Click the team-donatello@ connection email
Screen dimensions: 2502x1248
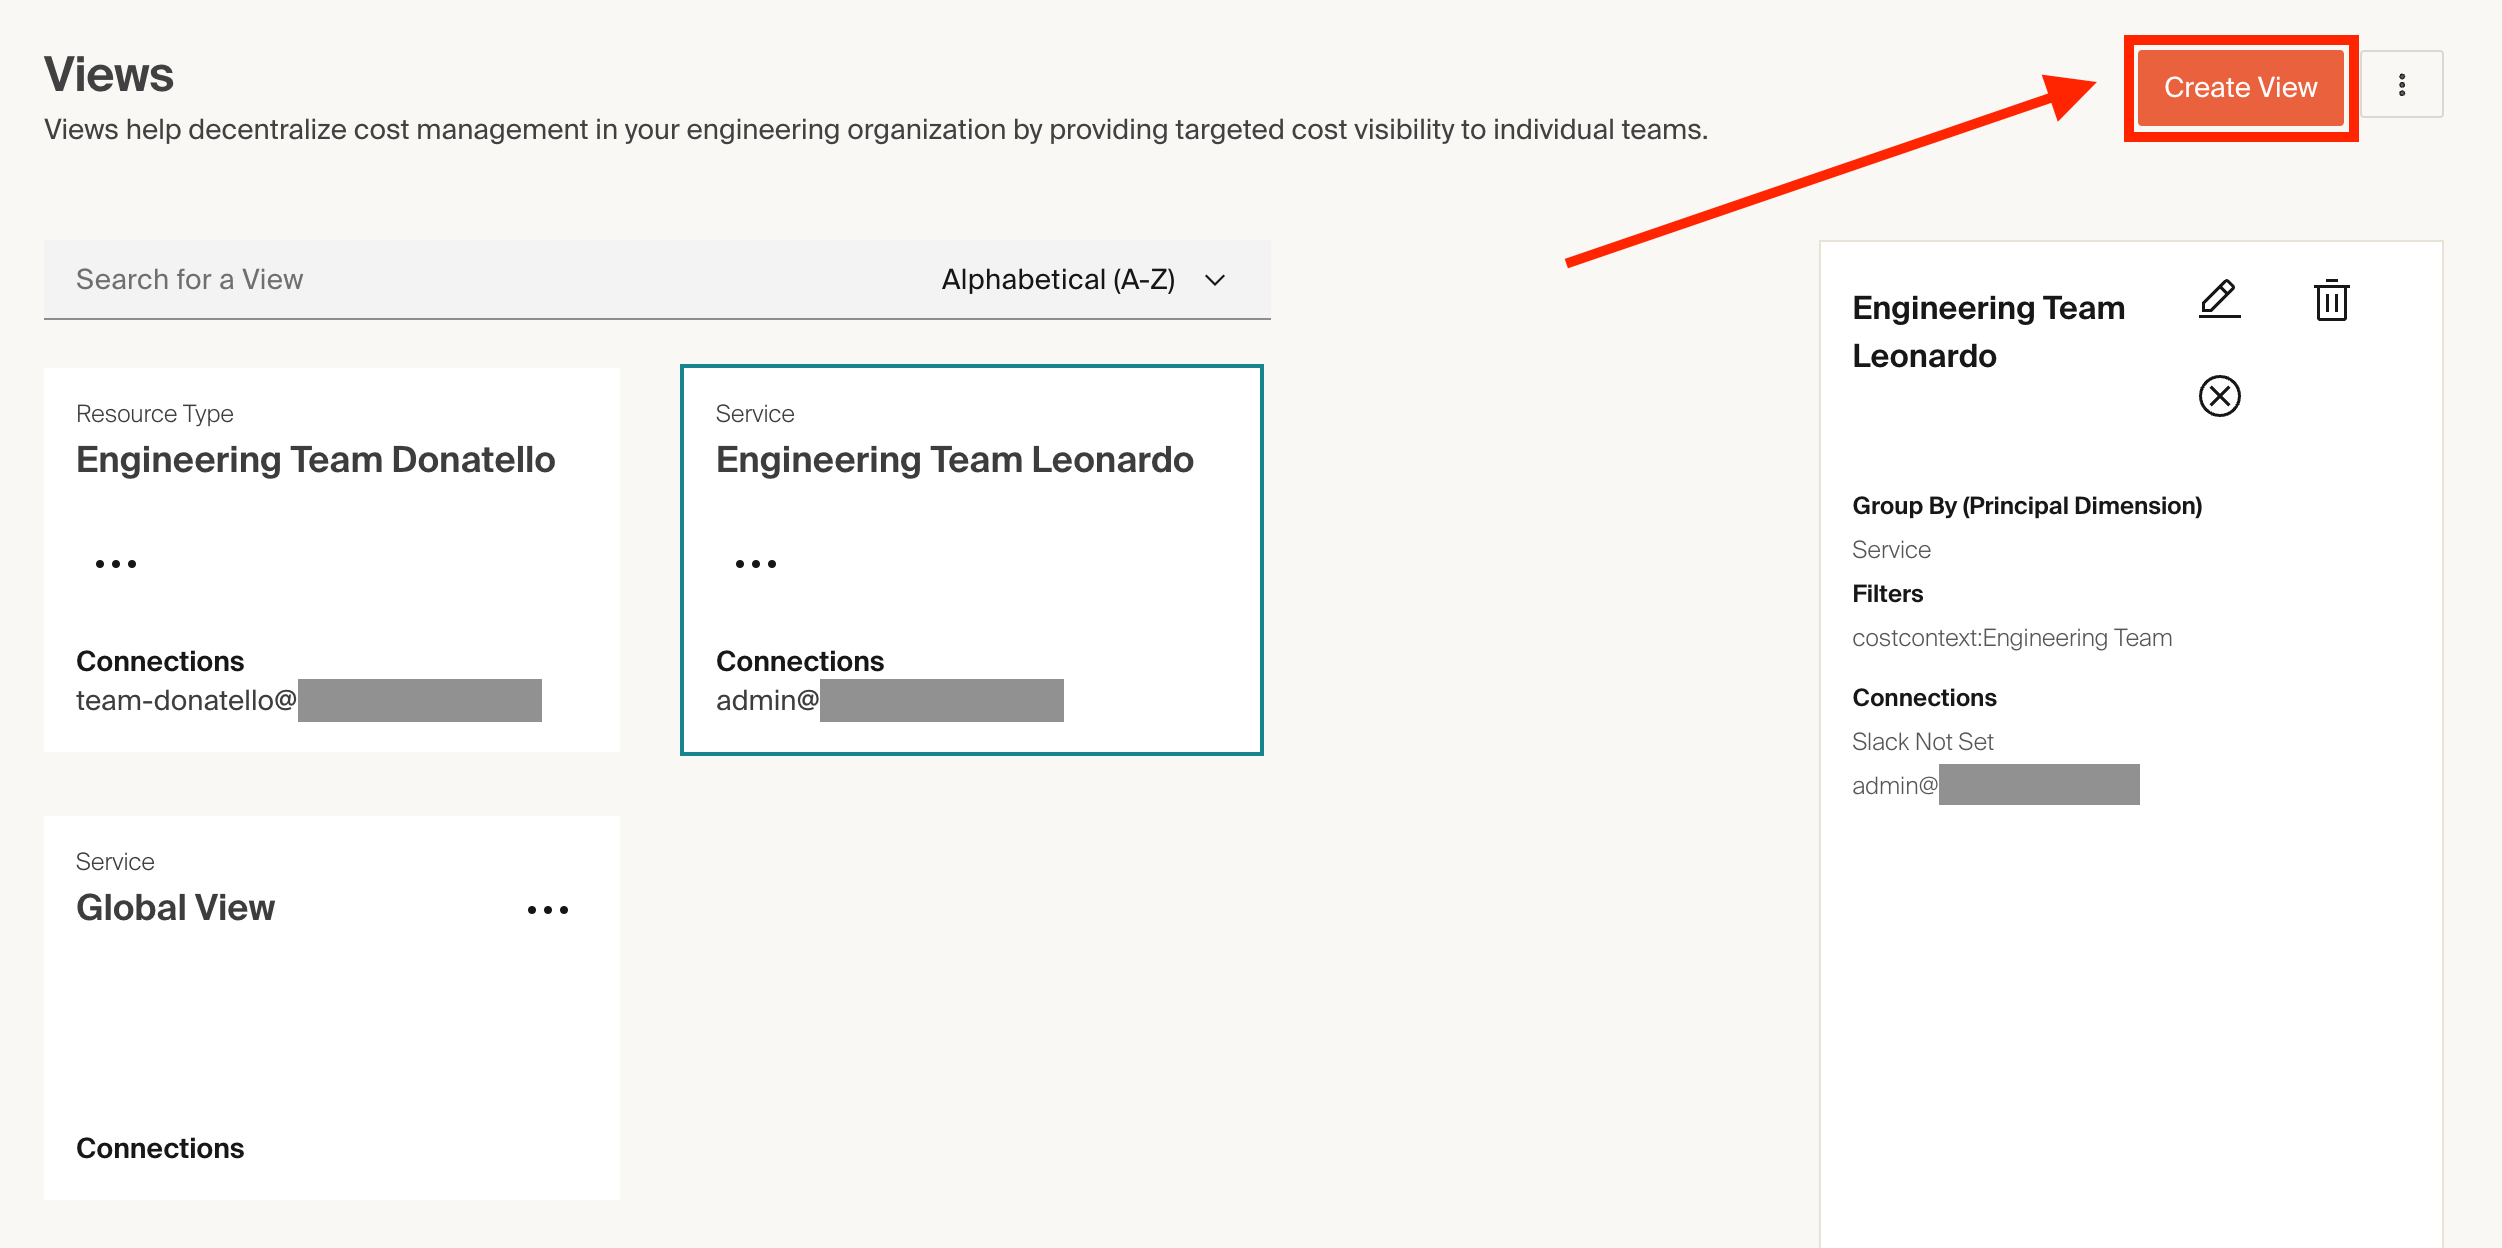[x=186, y=701]
